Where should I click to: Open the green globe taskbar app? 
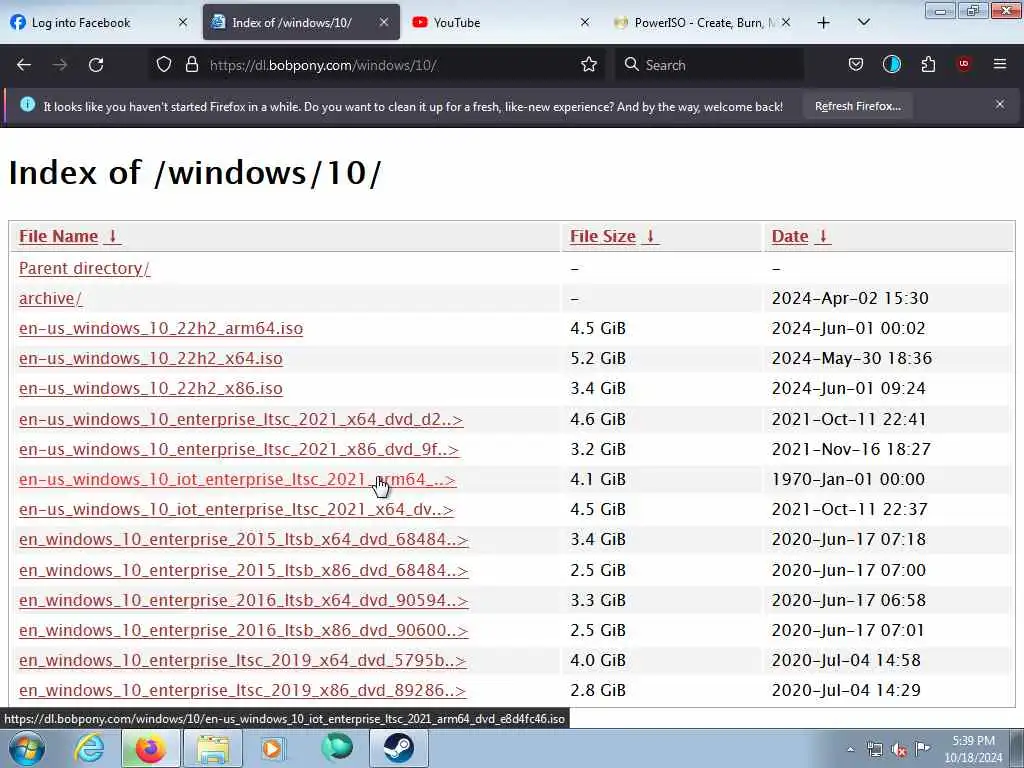pos(336,748)
